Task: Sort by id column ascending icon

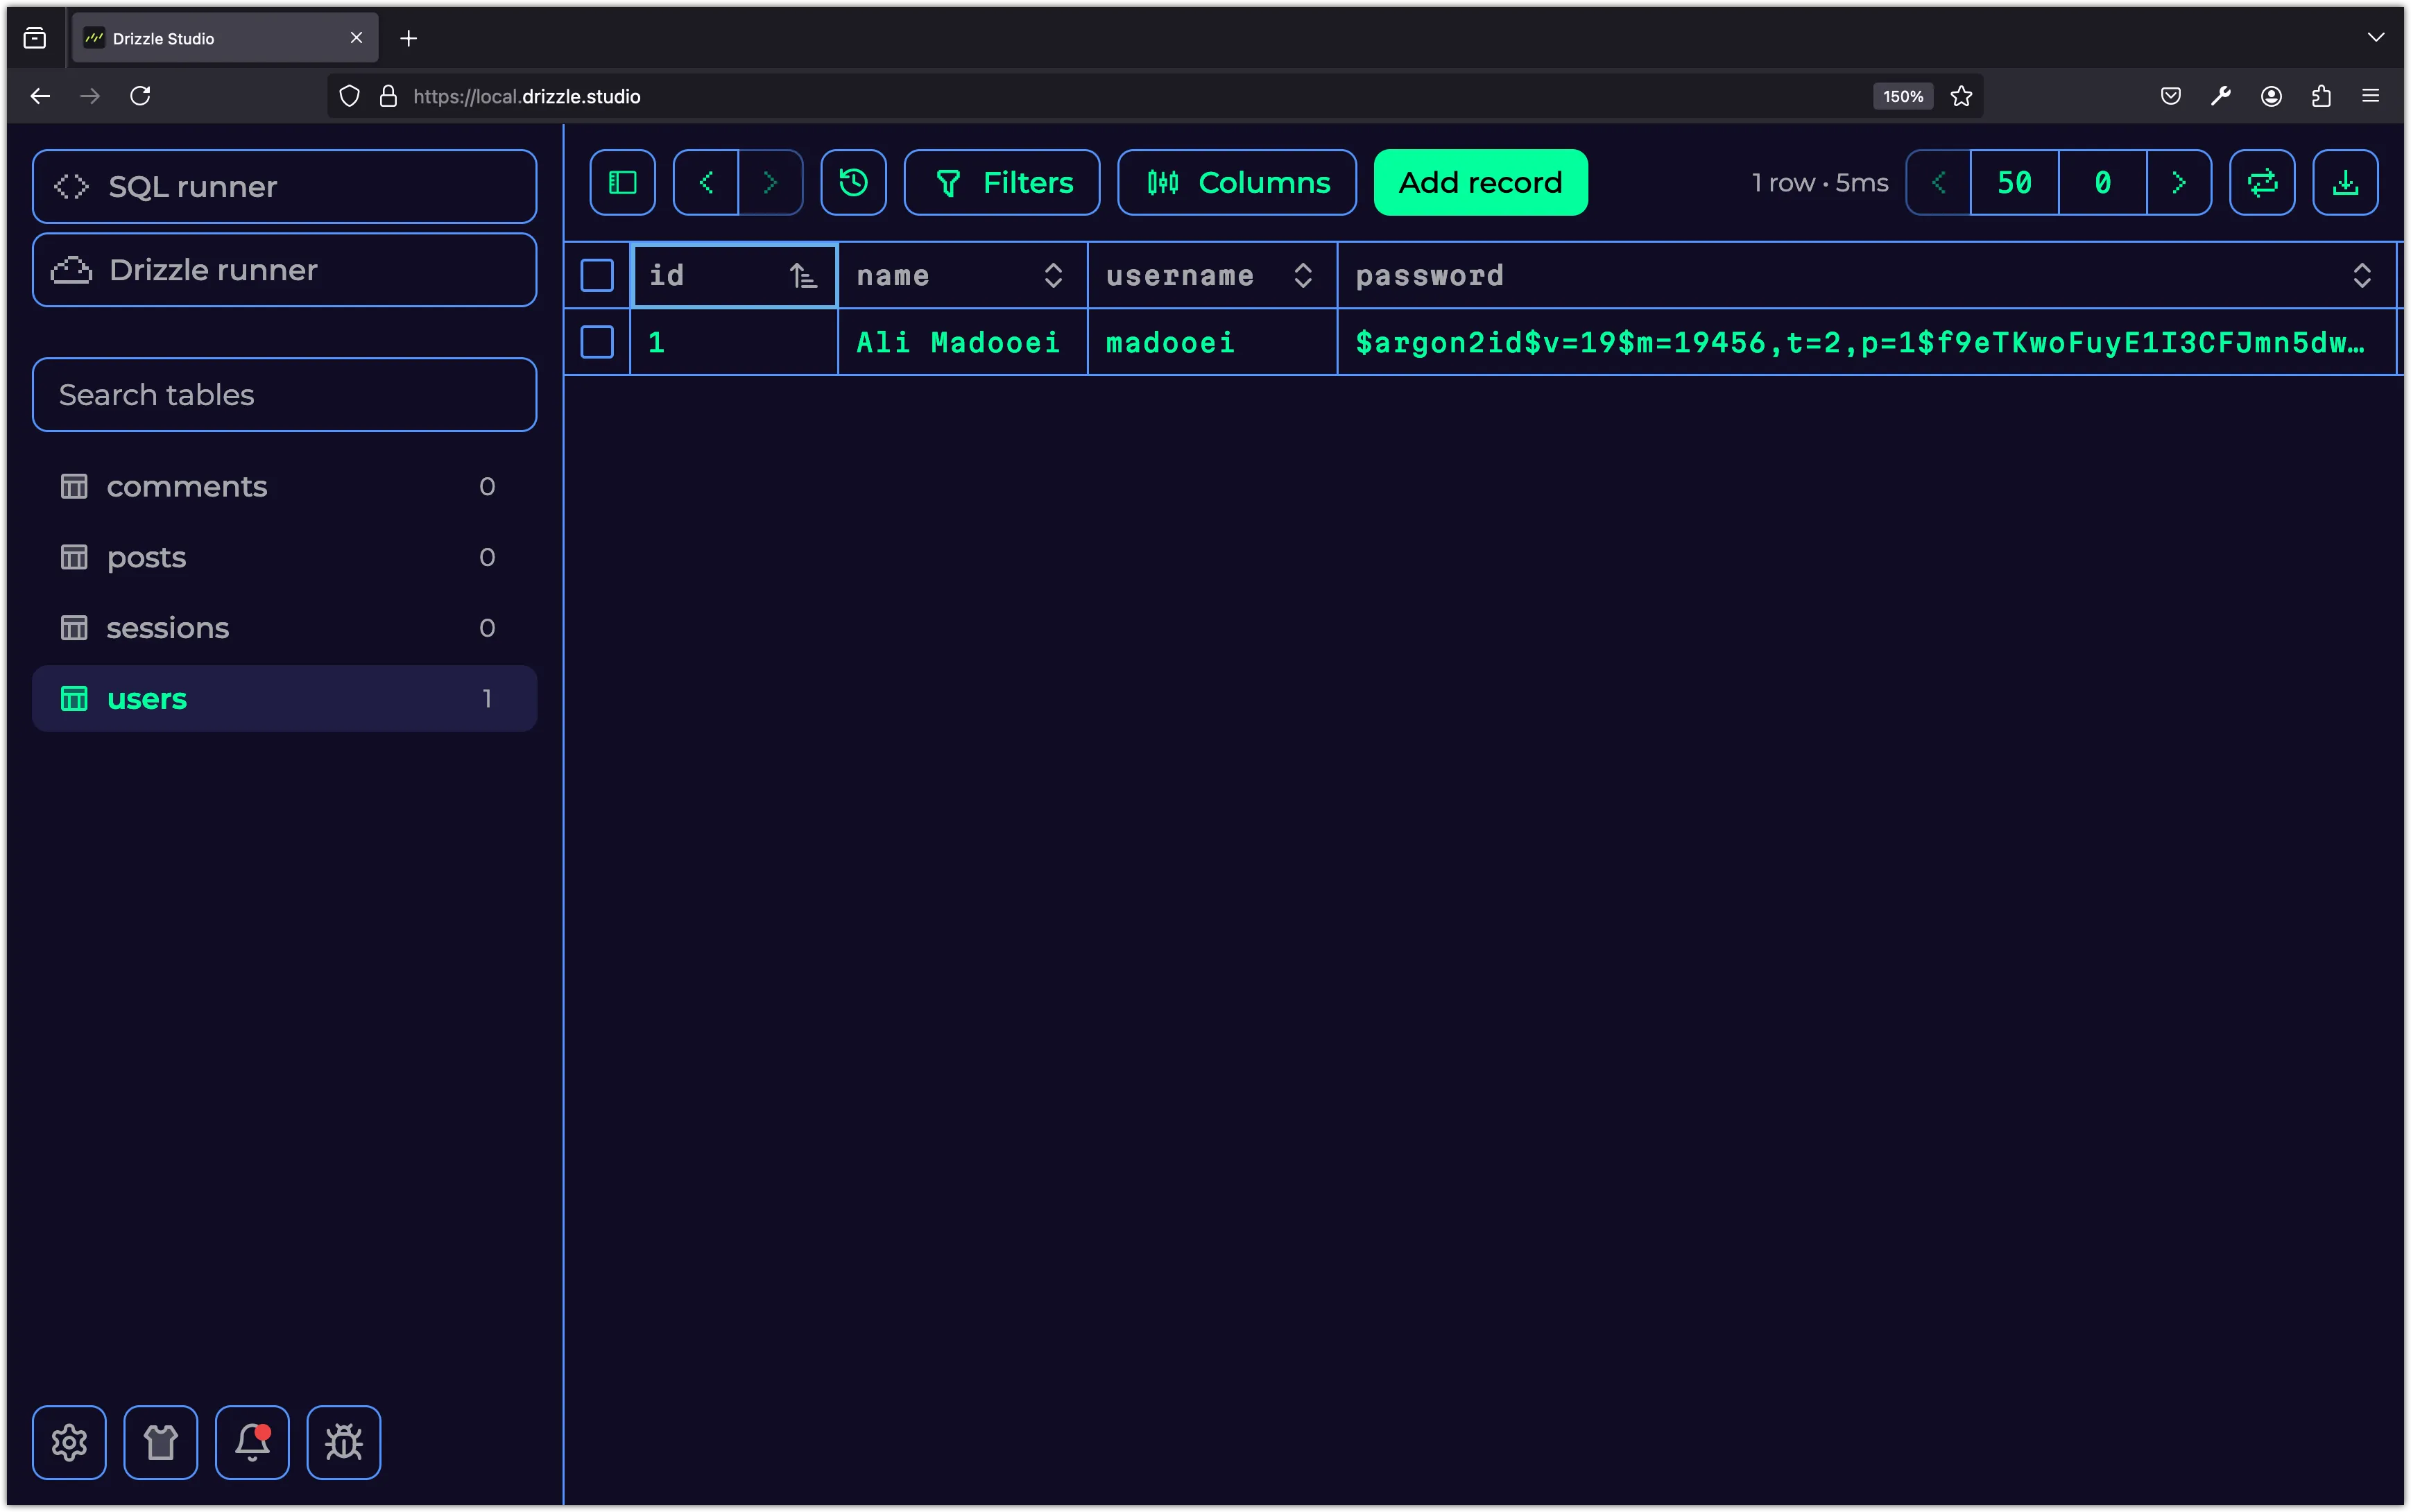Action: pos(803,275)
